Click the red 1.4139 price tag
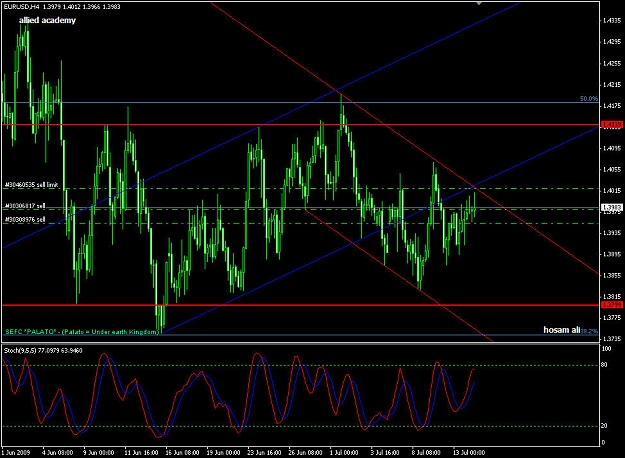This screenshot has height=458, width=625. (612, 125)
